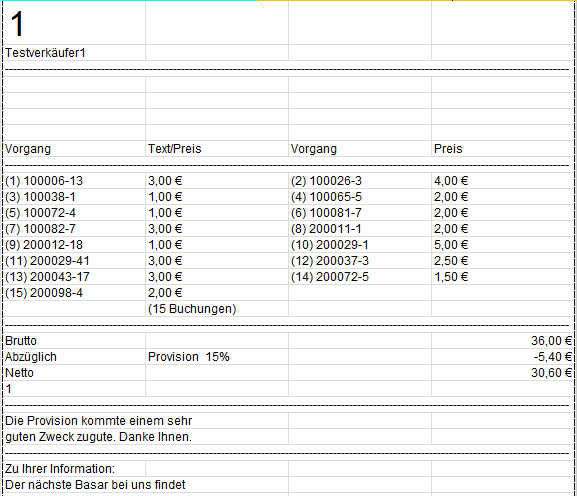The image size is (577, 496).
Task: Select the left Vorgang column header
Action: [x=74, y=149]
